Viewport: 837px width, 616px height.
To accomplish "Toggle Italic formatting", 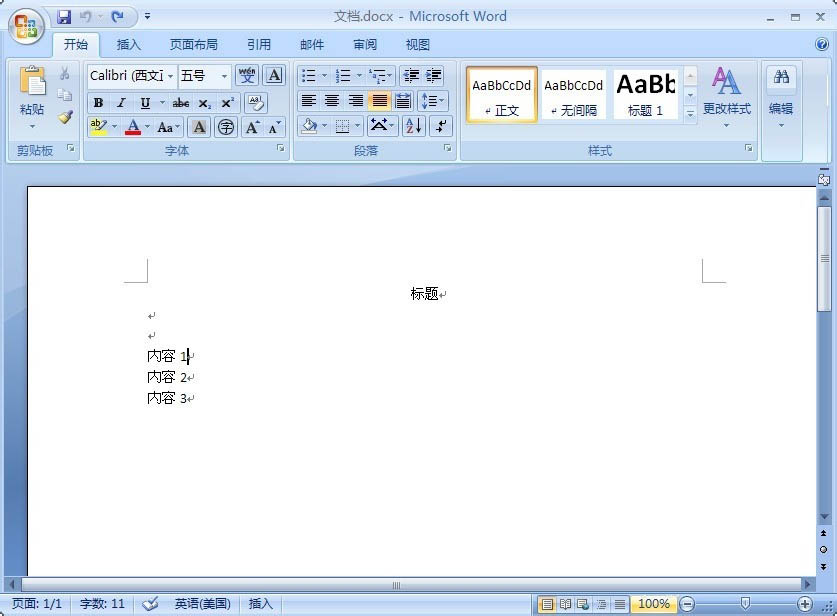I will pos(122,102).
